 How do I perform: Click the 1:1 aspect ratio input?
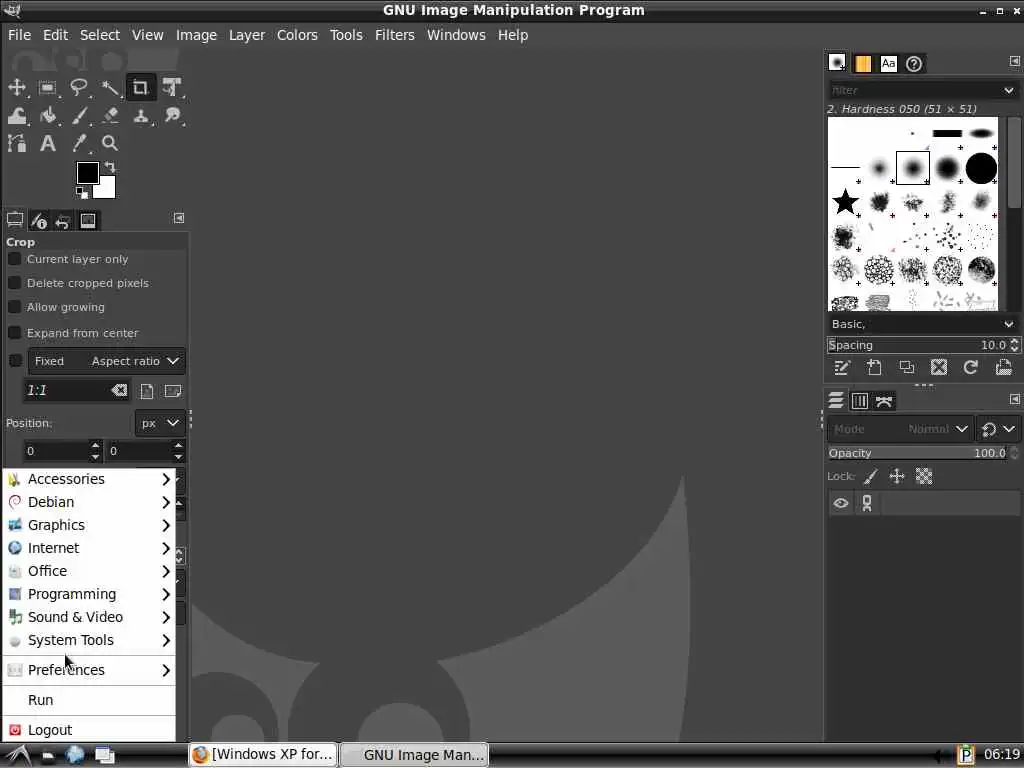(65, 391)
